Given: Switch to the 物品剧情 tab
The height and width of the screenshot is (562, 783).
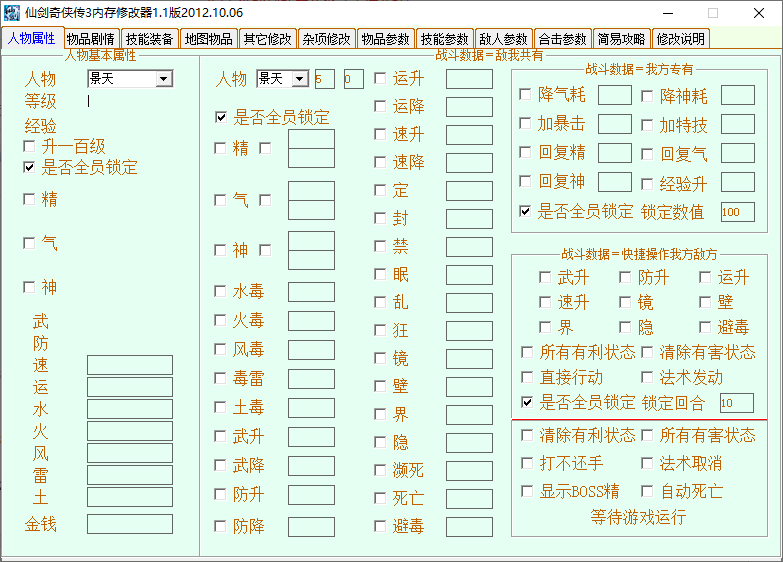Looking at the screenshot, I should [90, 38].
